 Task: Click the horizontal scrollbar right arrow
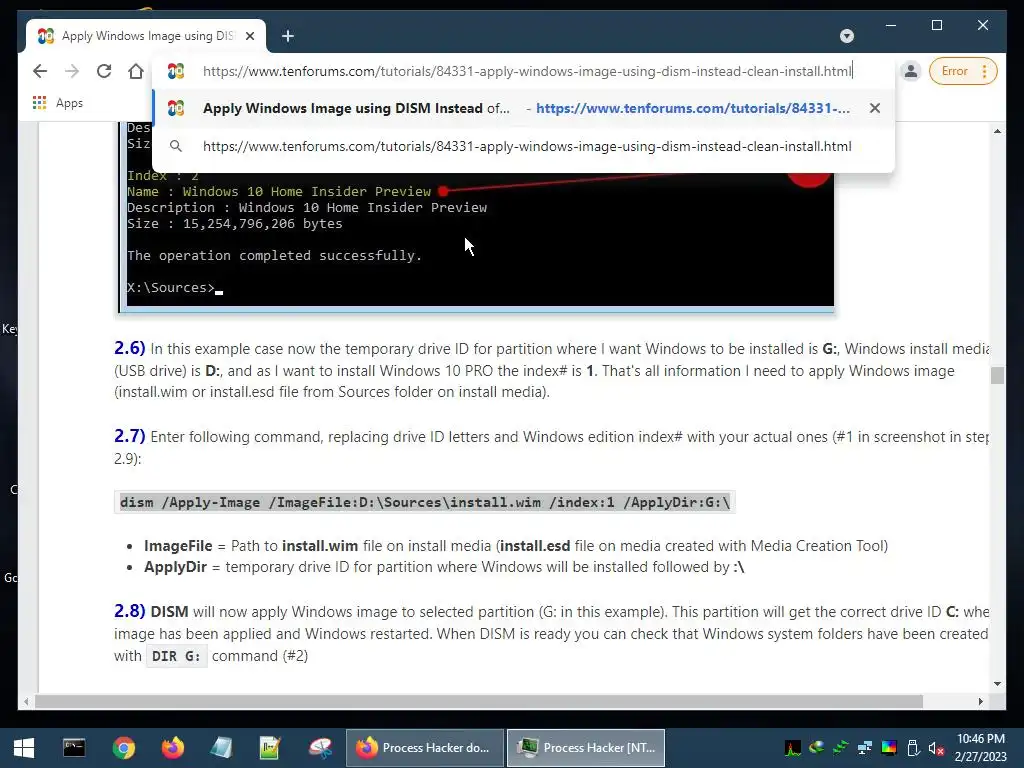(980, 701)
